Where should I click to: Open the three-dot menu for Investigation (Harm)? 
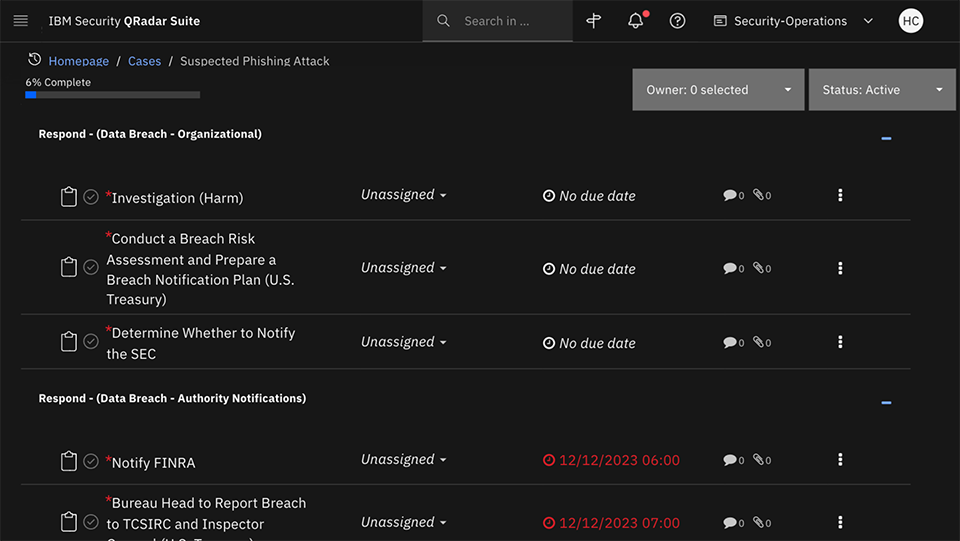point(840,195)
